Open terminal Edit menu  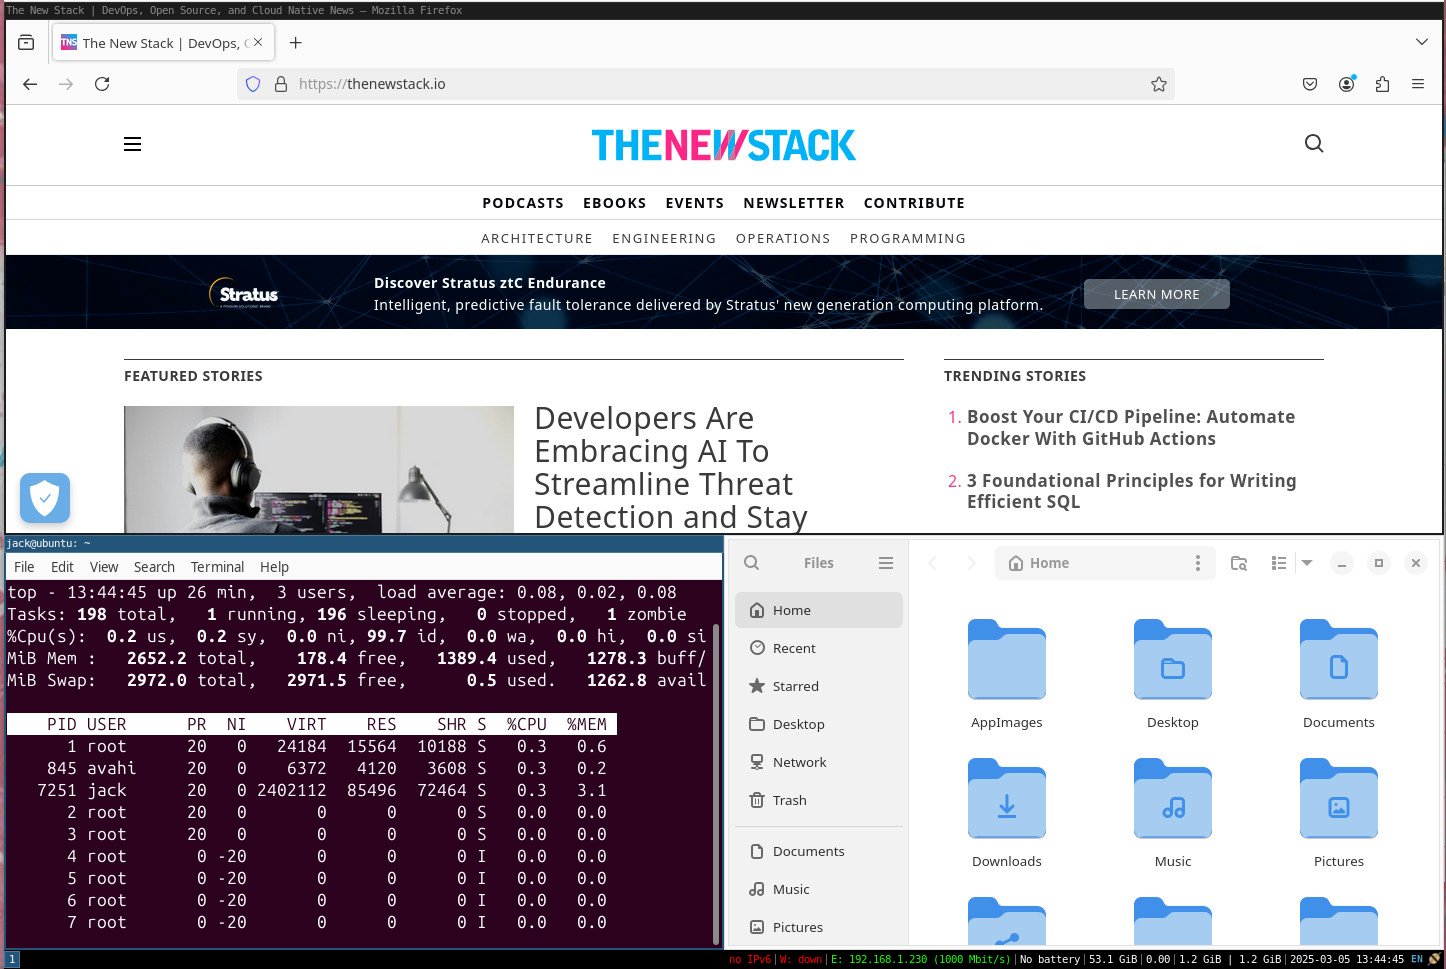(62, 567)
